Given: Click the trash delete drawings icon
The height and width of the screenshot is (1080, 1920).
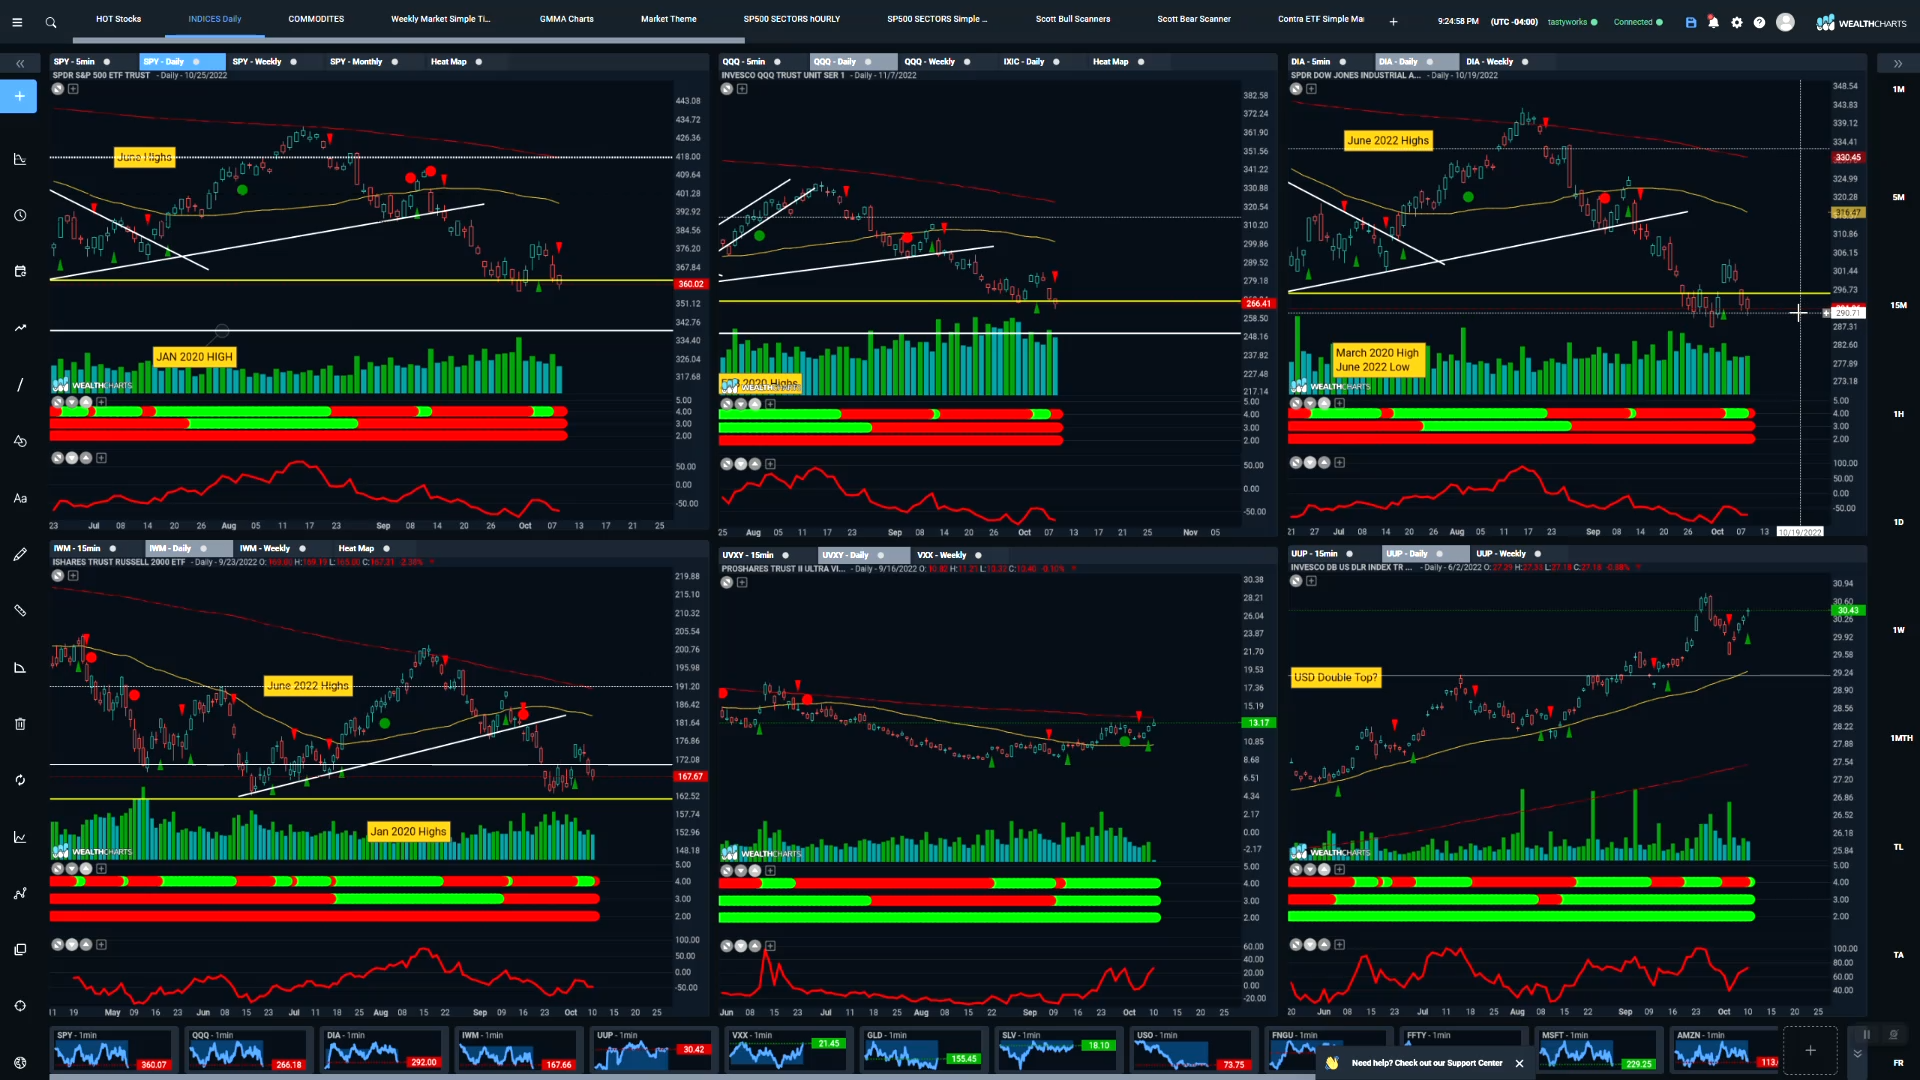Looking at the screenshot, I should coord(20,723).
